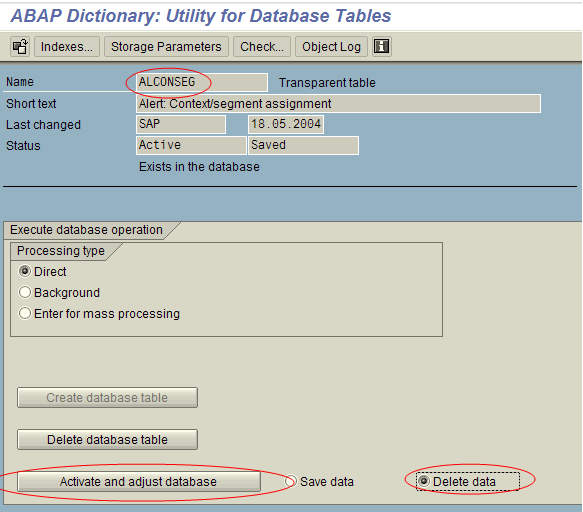Click Activate and adjust database

(x=139, y=482)
